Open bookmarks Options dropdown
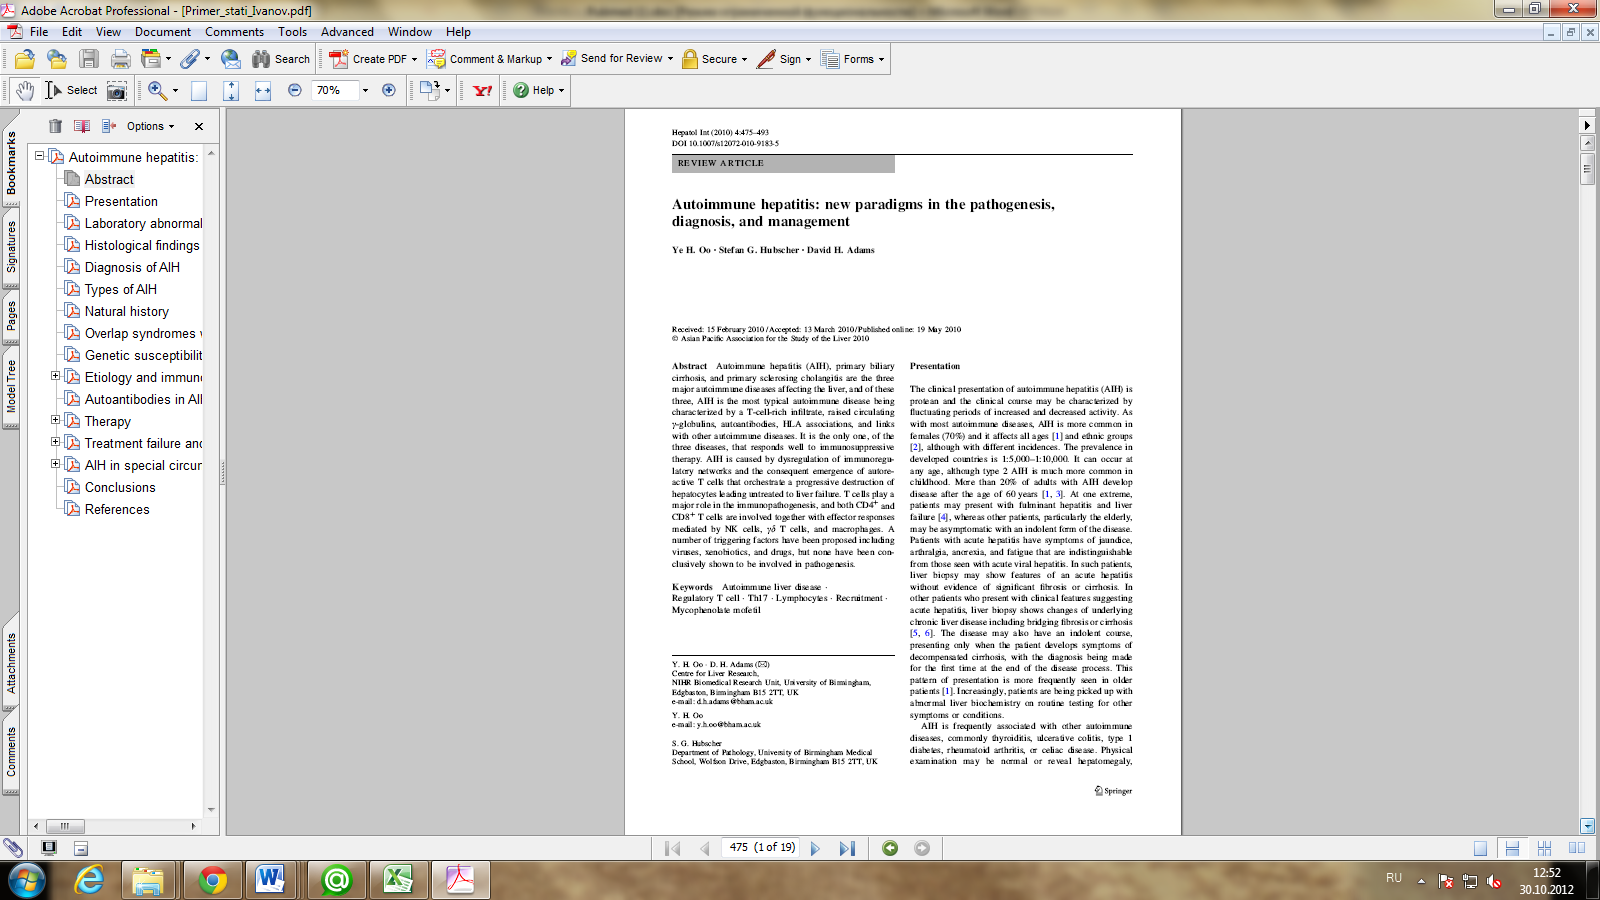1600x900 pixels. pyautogui.click(x=150, y=126)
